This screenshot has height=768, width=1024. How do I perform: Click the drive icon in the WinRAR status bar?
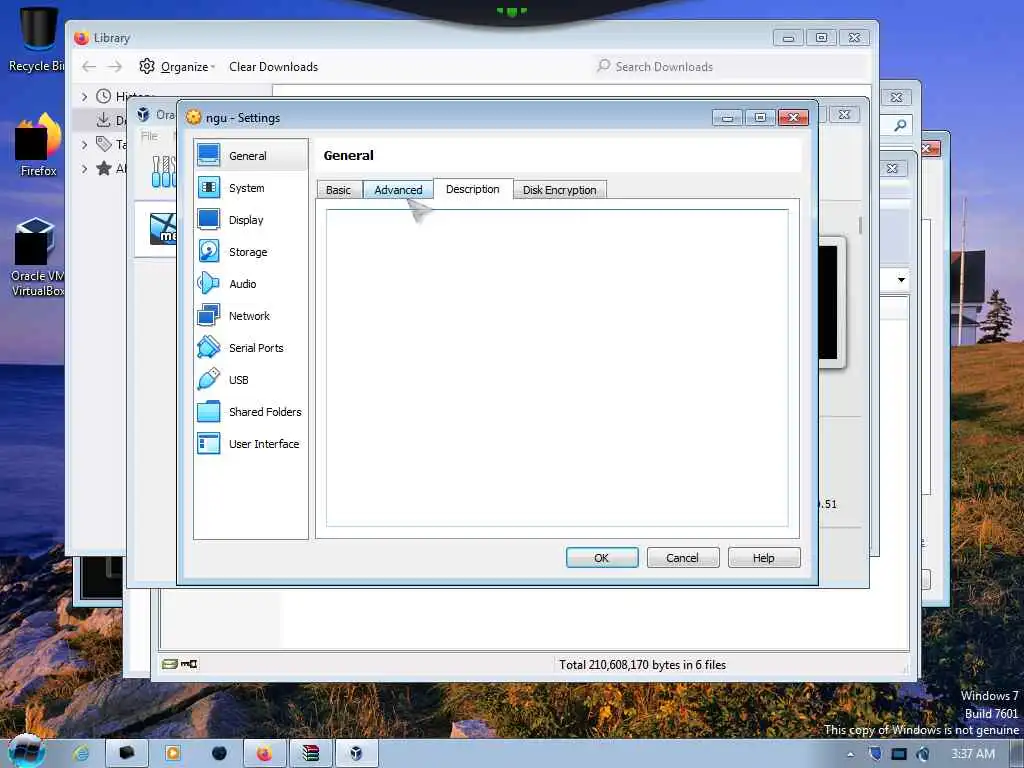pos(170,664)
